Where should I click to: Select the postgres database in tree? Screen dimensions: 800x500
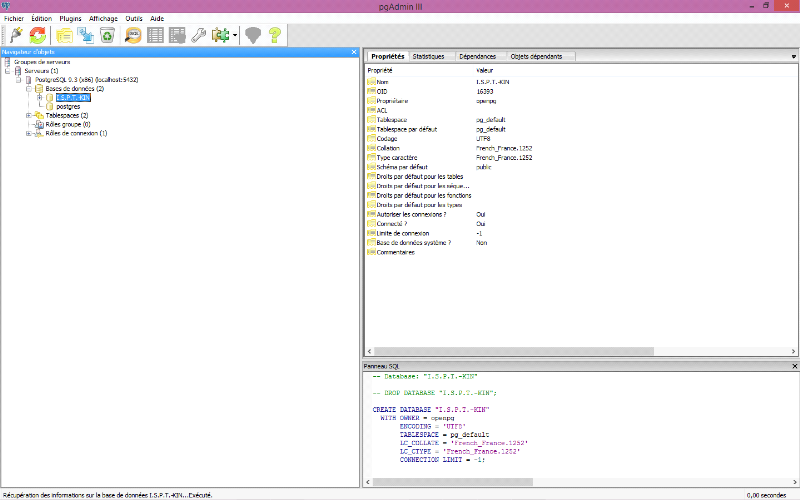68,106
